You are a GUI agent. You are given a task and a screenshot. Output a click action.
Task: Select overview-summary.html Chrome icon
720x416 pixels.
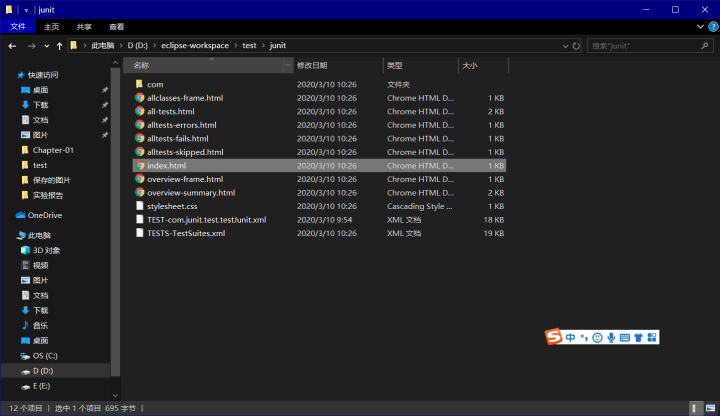[140, 192]
